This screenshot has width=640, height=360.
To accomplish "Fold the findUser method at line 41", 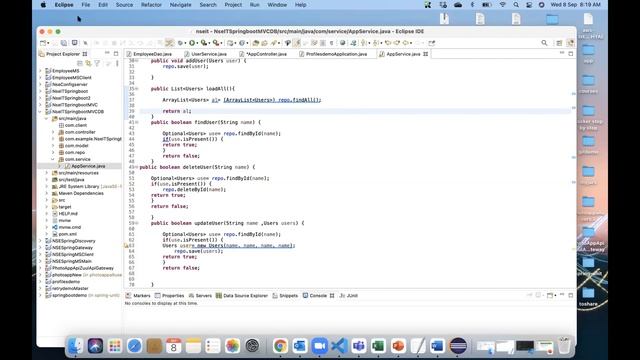I will point(137,122).
